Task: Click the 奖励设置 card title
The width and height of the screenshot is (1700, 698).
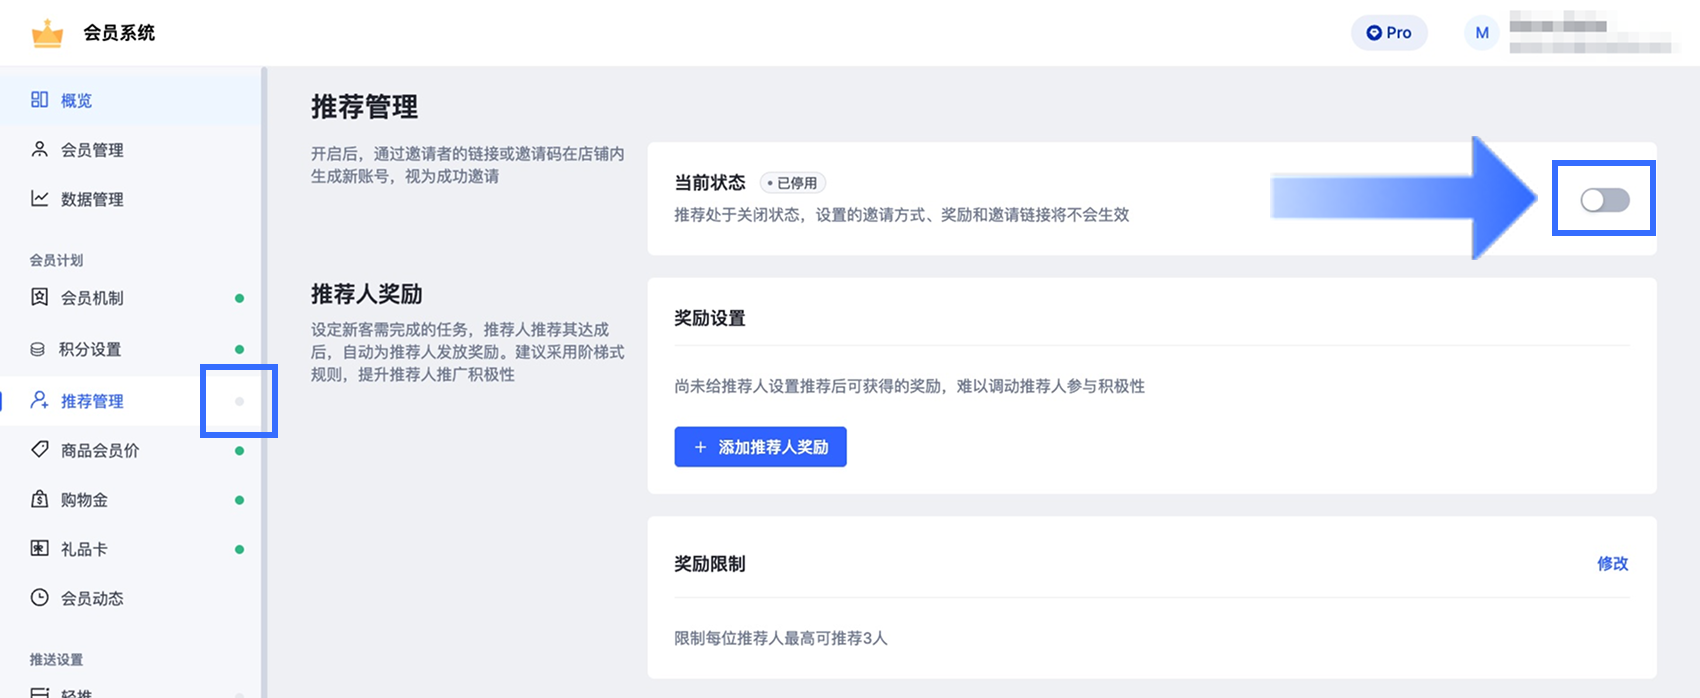Action: [710, 318]
